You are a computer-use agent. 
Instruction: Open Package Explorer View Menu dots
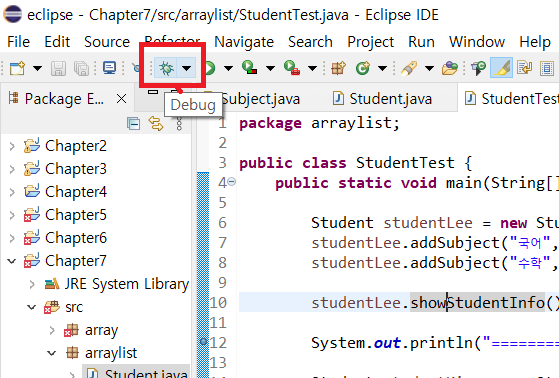[x=179, y=124]
